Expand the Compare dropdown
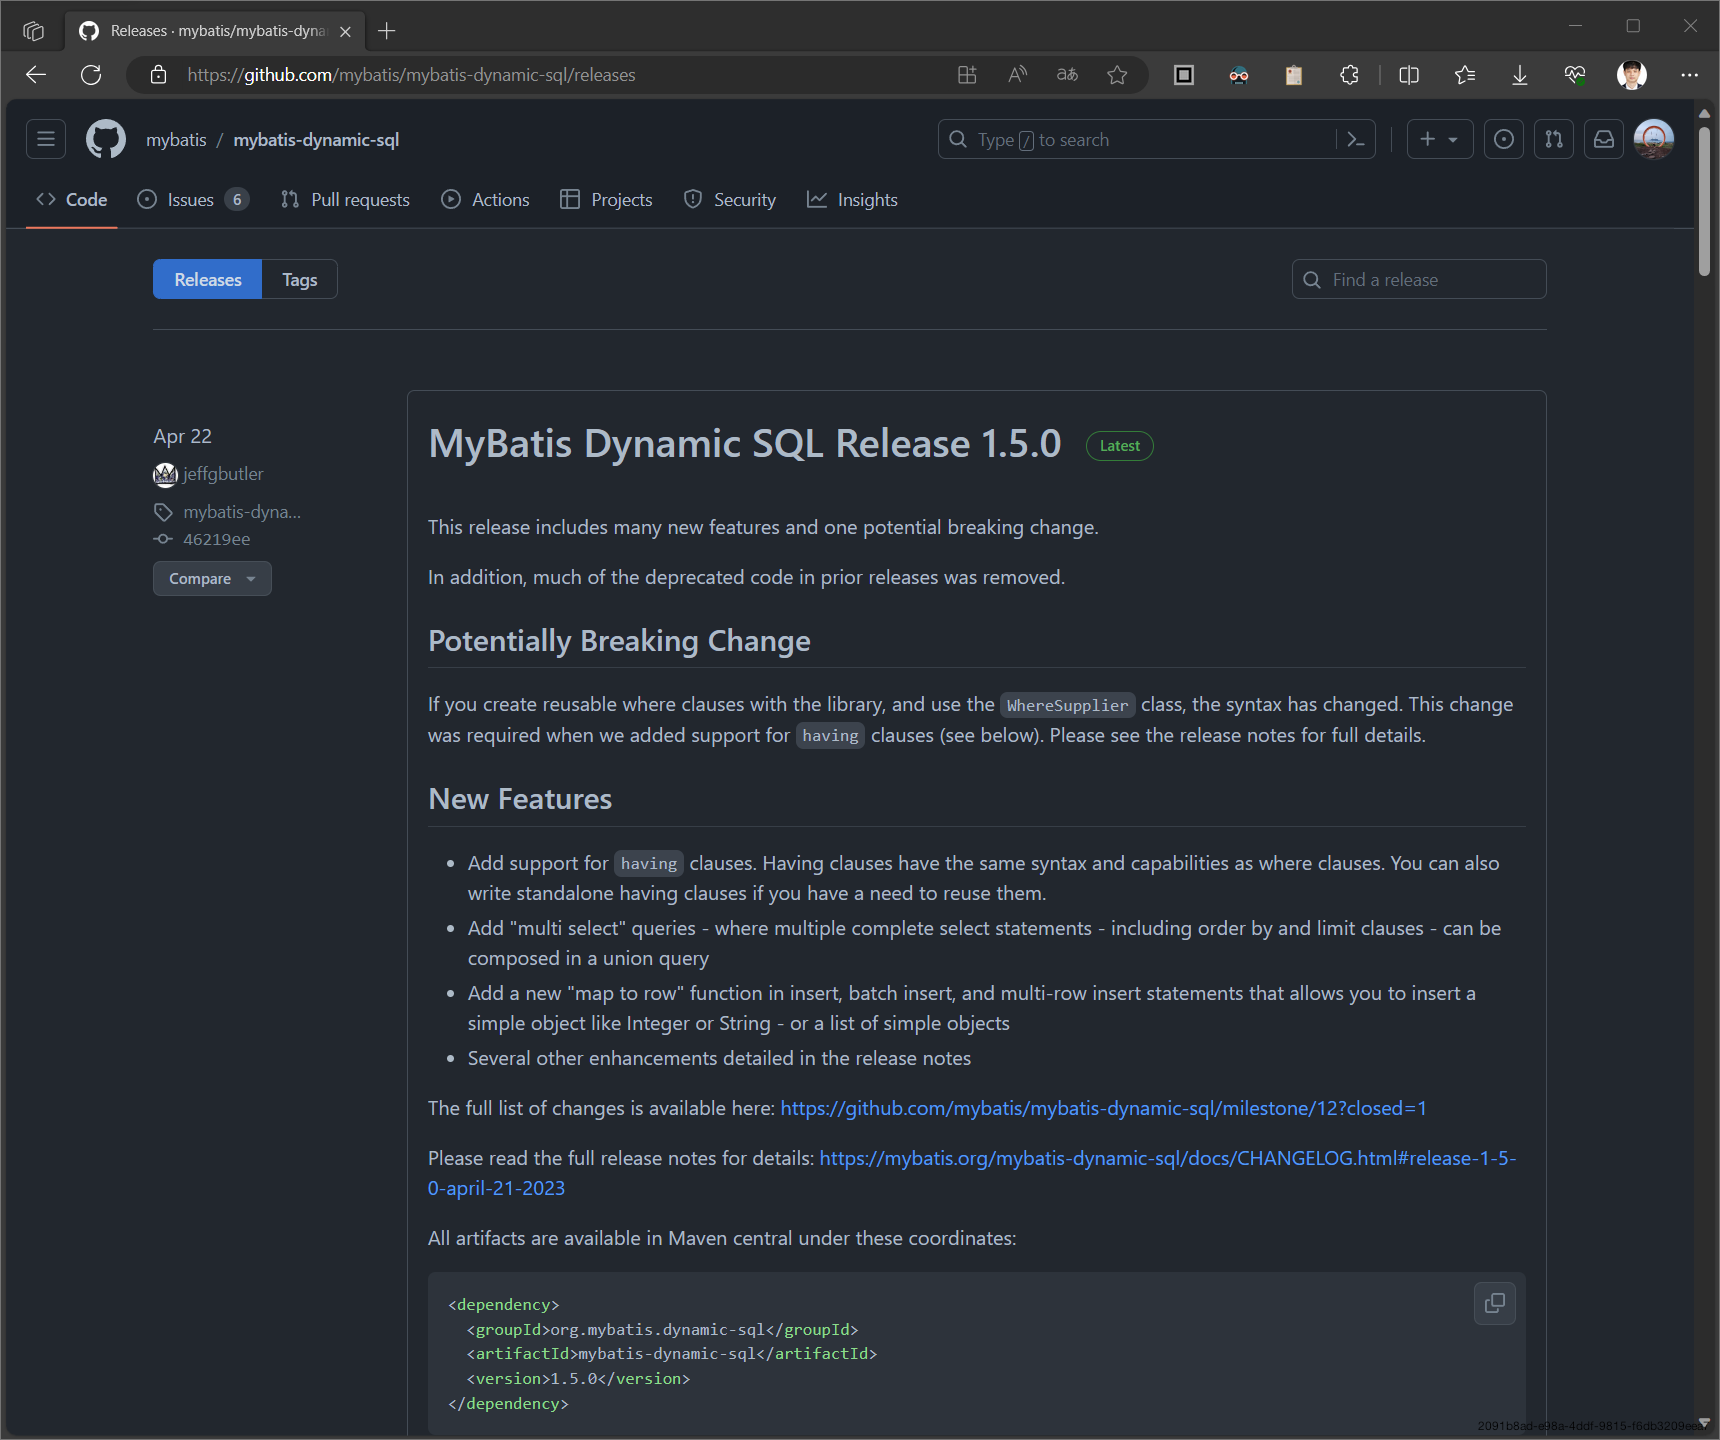This screenshot has height=1440, width=1720. pos(212,578)
